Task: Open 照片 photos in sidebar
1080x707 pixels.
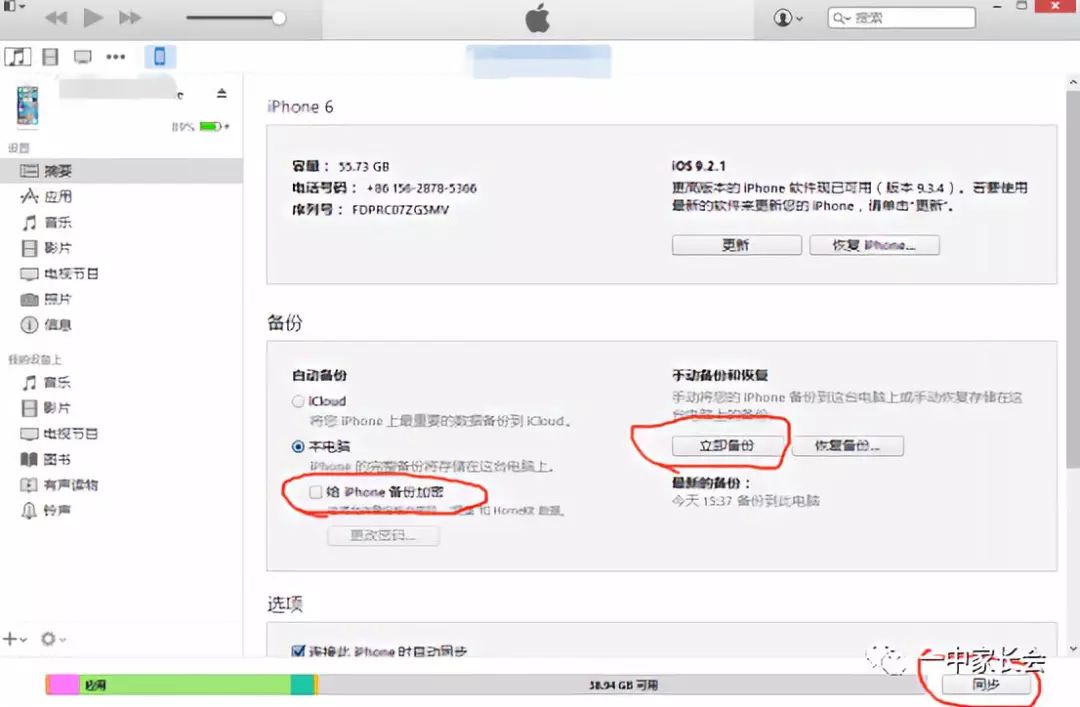Action: coord(47,299)
